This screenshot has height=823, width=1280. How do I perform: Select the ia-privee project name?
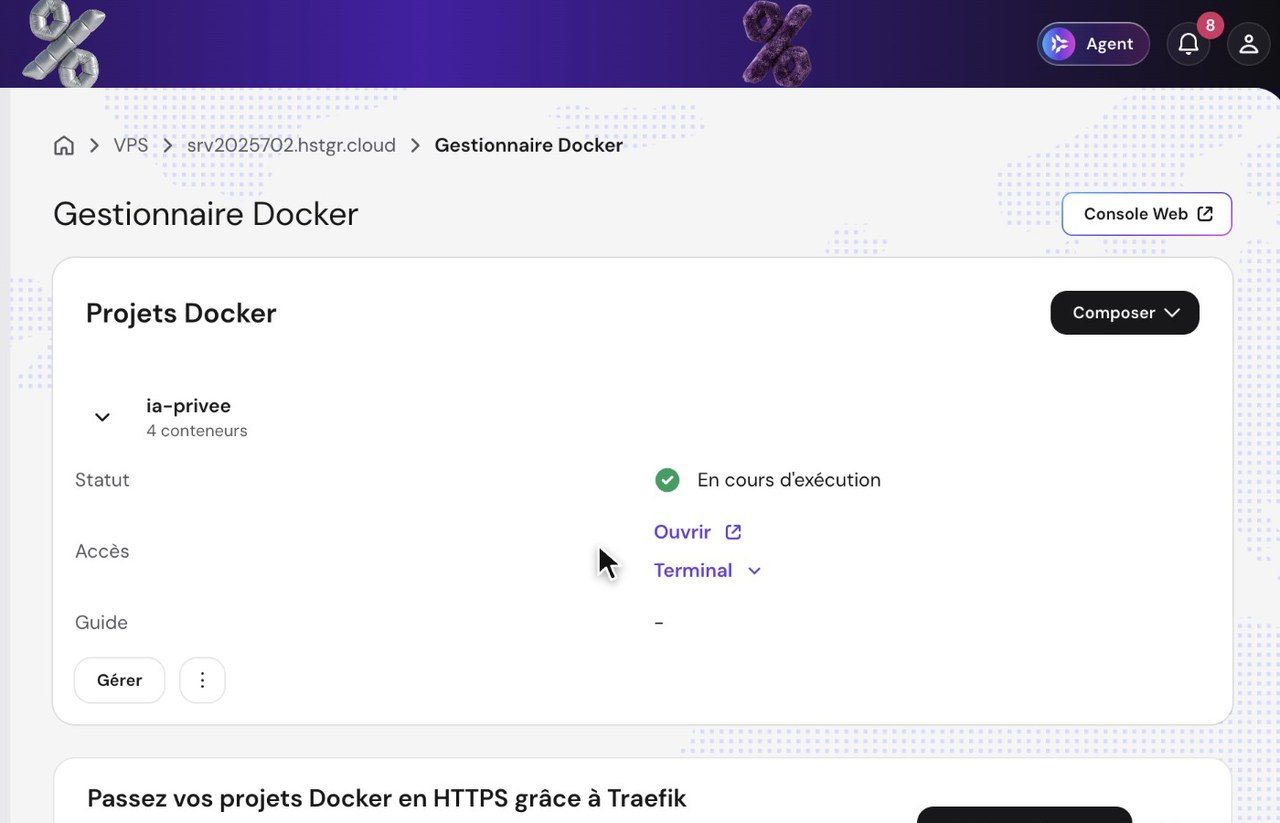coord(189,405)
